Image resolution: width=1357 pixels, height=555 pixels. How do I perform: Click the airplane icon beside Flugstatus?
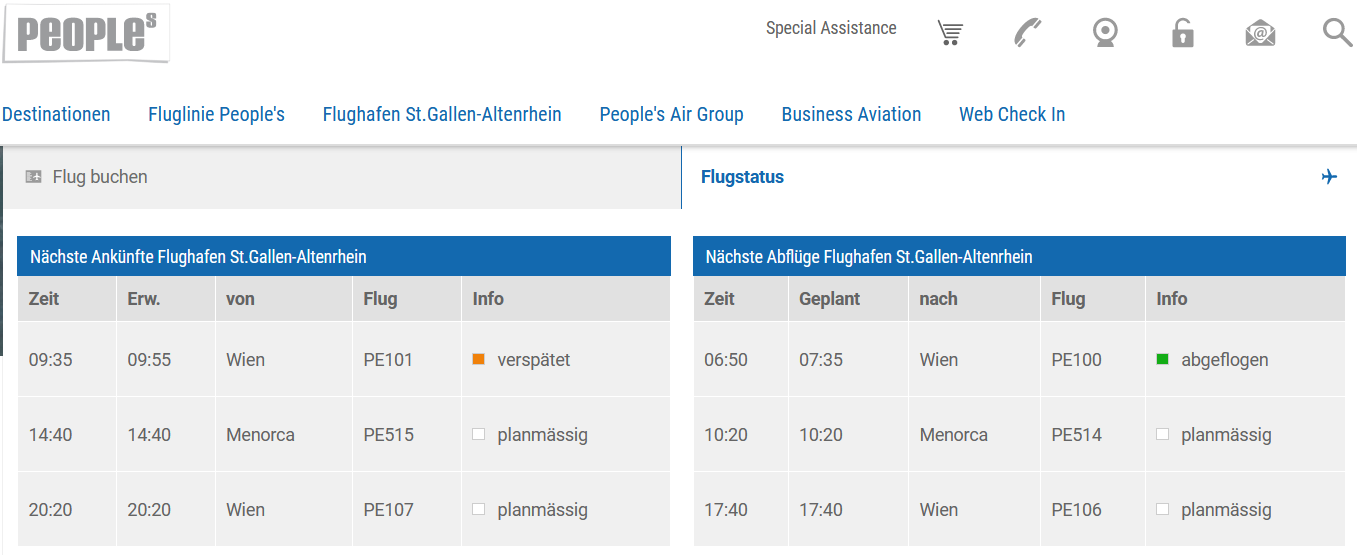click(x=1329, y=177)
